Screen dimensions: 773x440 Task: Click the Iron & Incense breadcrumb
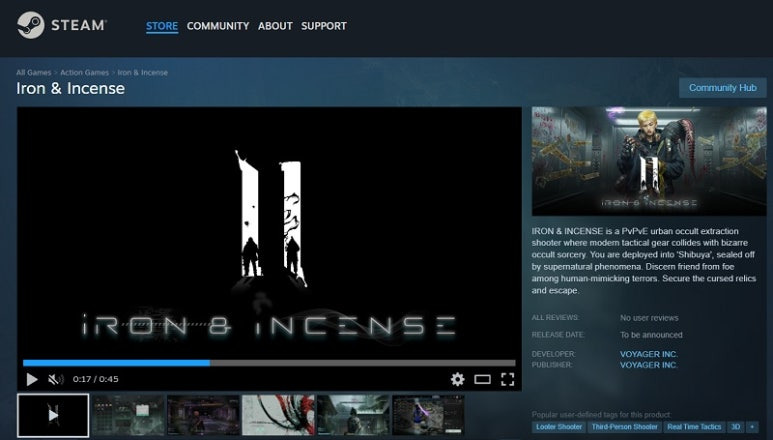coord(142,72)
